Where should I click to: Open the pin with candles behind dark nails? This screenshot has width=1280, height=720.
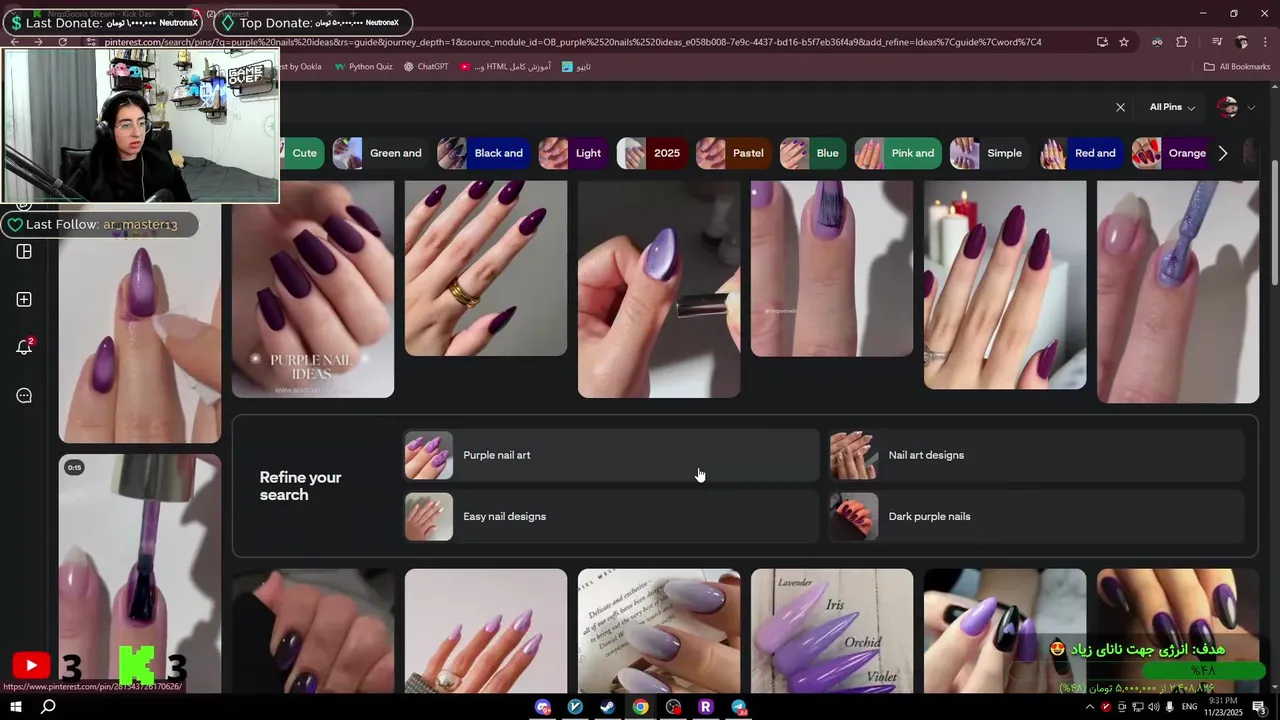(1005, 285)
